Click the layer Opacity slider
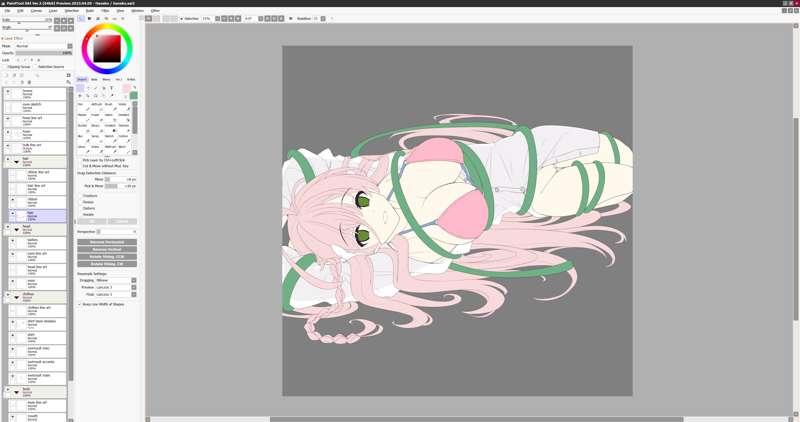The image size is (800, 422). tap(44, 53)
